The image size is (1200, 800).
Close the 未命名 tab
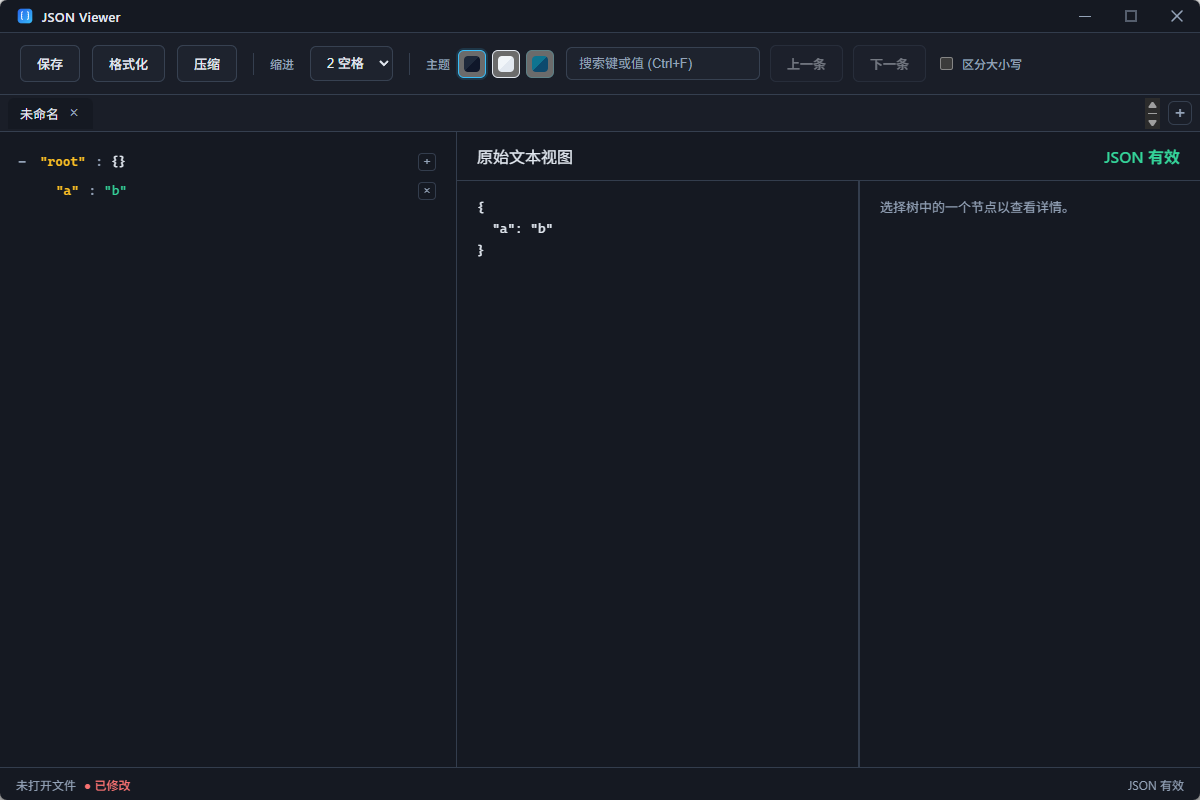73,113
